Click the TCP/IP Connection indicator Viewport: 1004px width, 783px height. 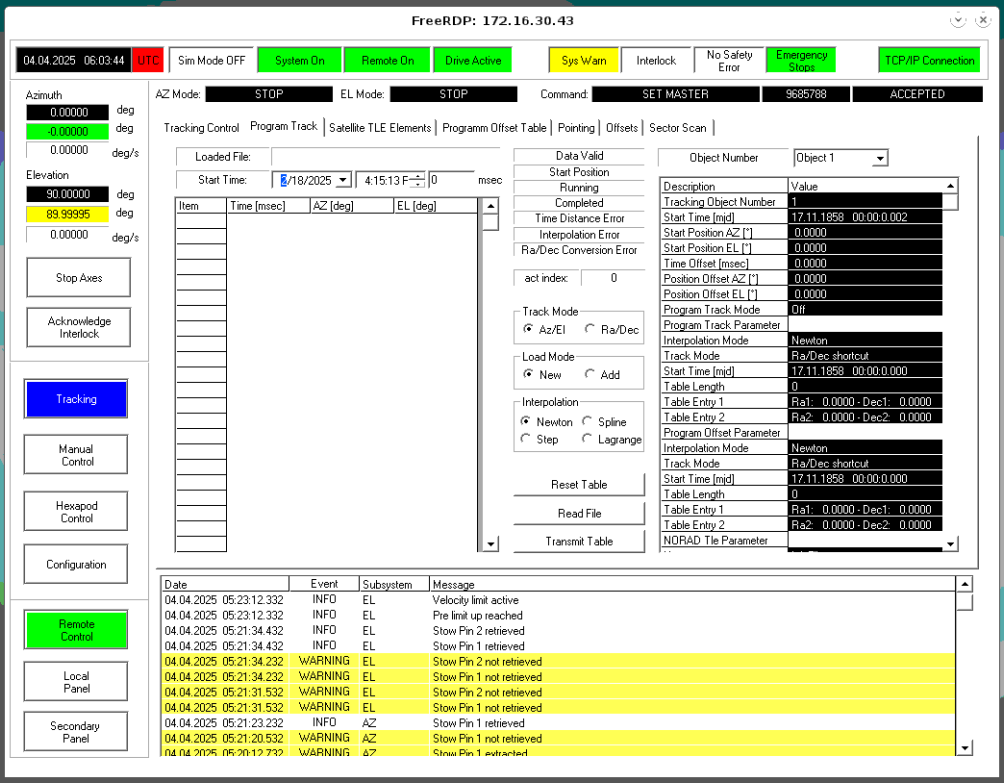coord(930,60)
